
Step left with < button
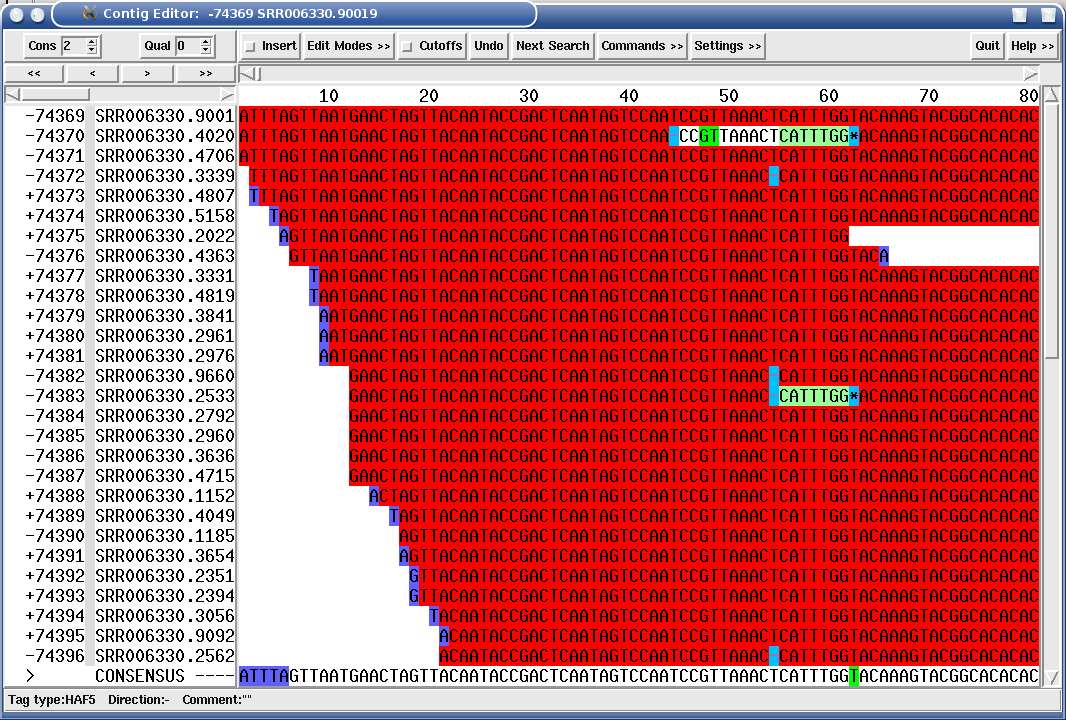(x=92, y=73)
